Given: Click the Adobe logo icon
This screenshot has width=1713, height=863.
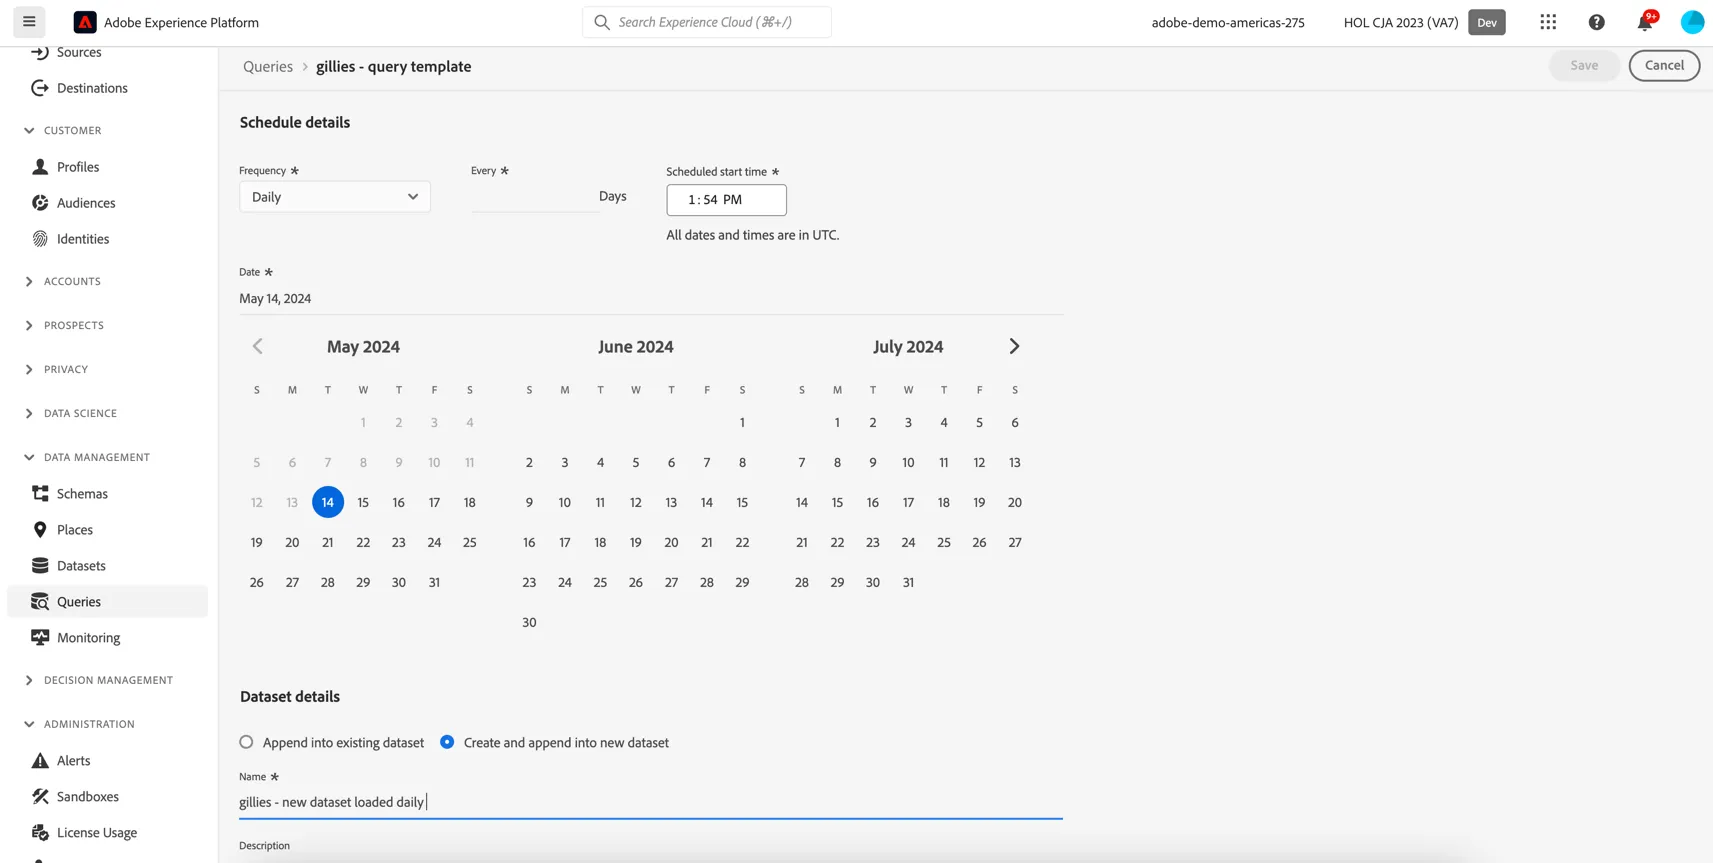Looking at the screenshot, I should (85, 22).
